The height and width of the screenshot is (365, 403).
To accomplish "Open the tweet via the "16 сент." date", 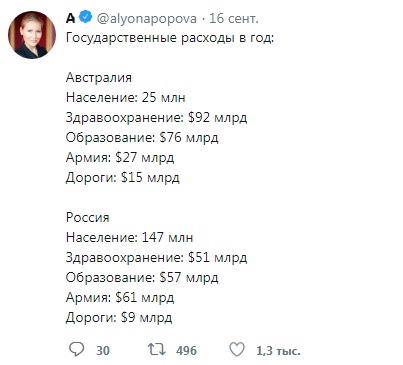I will [x=234, y=18].
